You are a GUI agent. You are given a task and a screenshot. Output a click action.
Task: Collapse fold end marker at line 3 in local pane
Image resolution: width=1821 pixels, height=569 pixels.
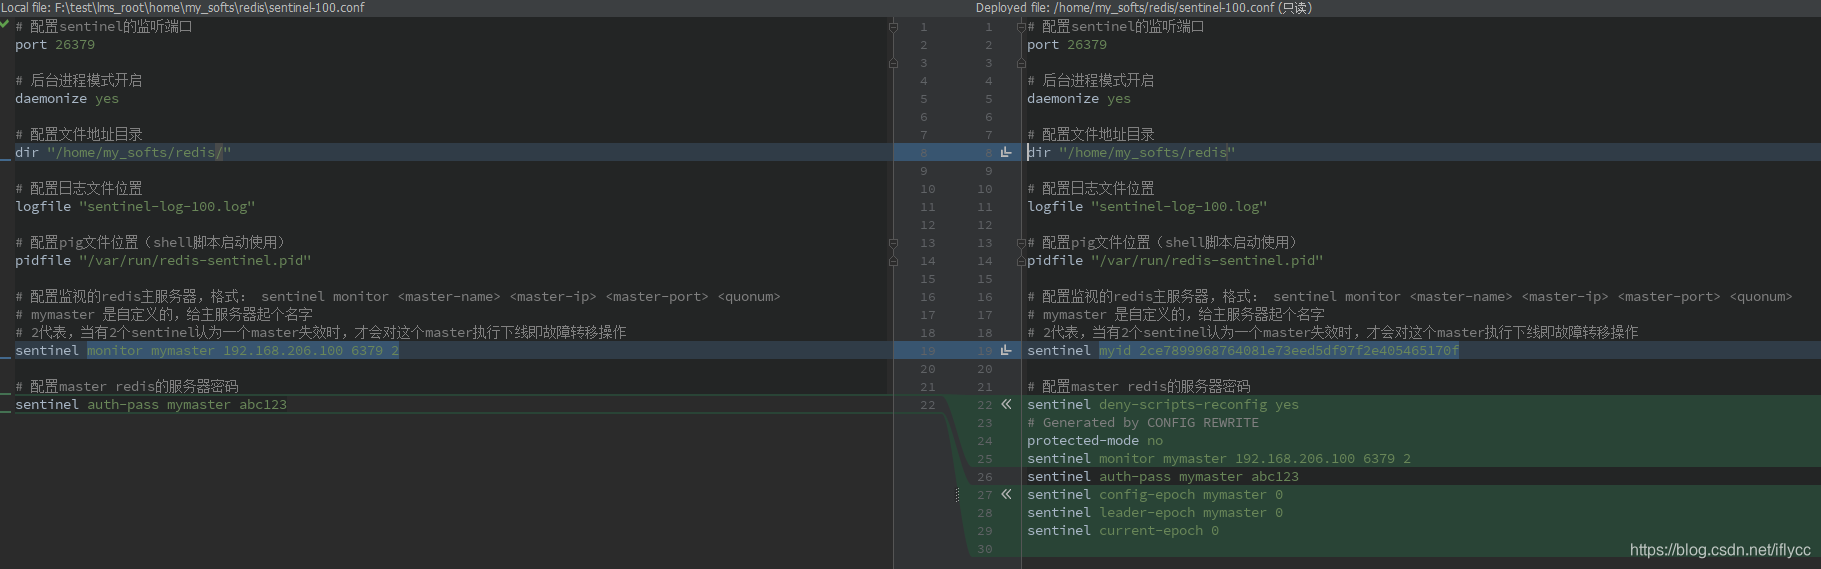(893, 63)
